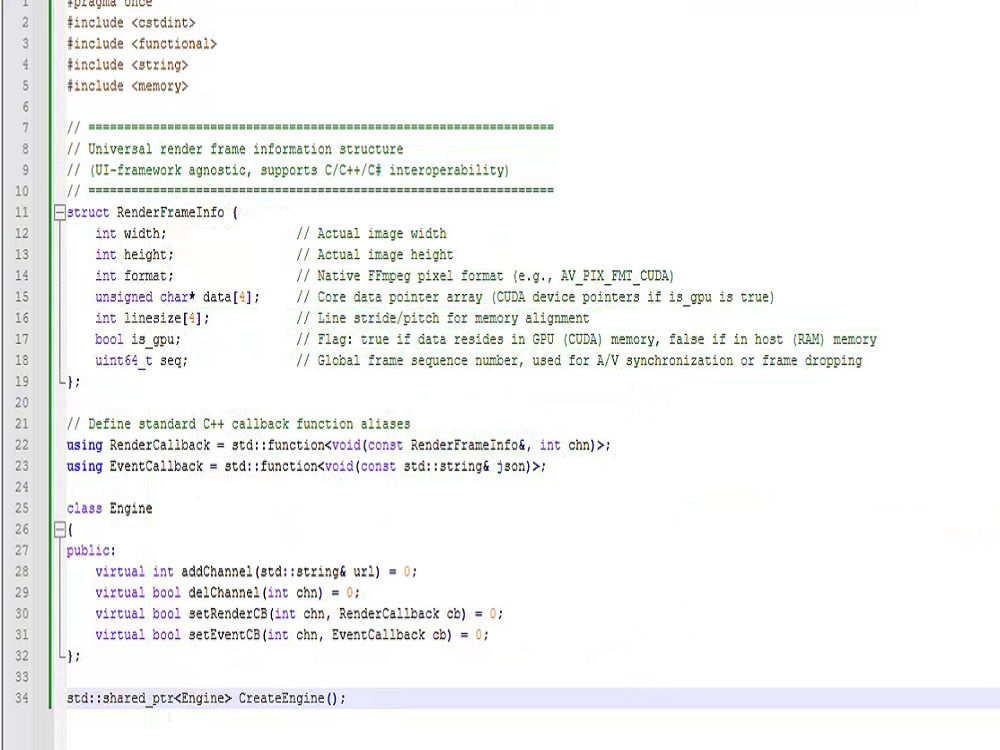The image size is (1000, 750).
Task: Click line number 11 in gutter
Action: (x=22, y=212)
